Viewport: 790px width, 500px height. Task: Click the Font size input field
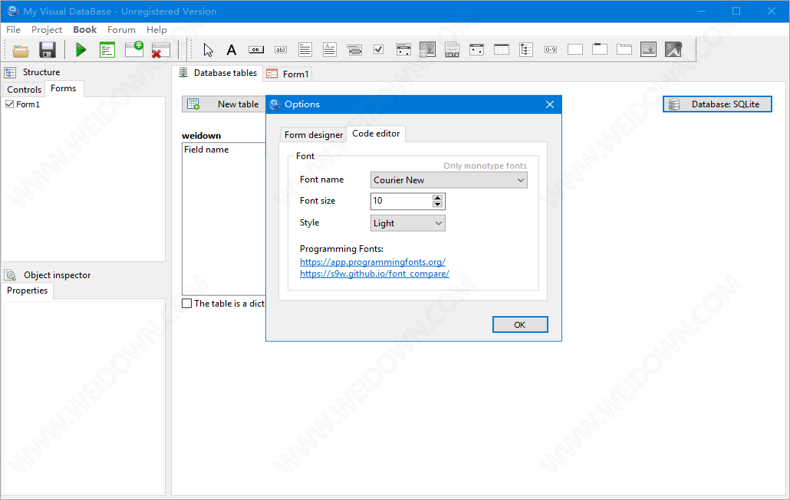tap(401, 201)
